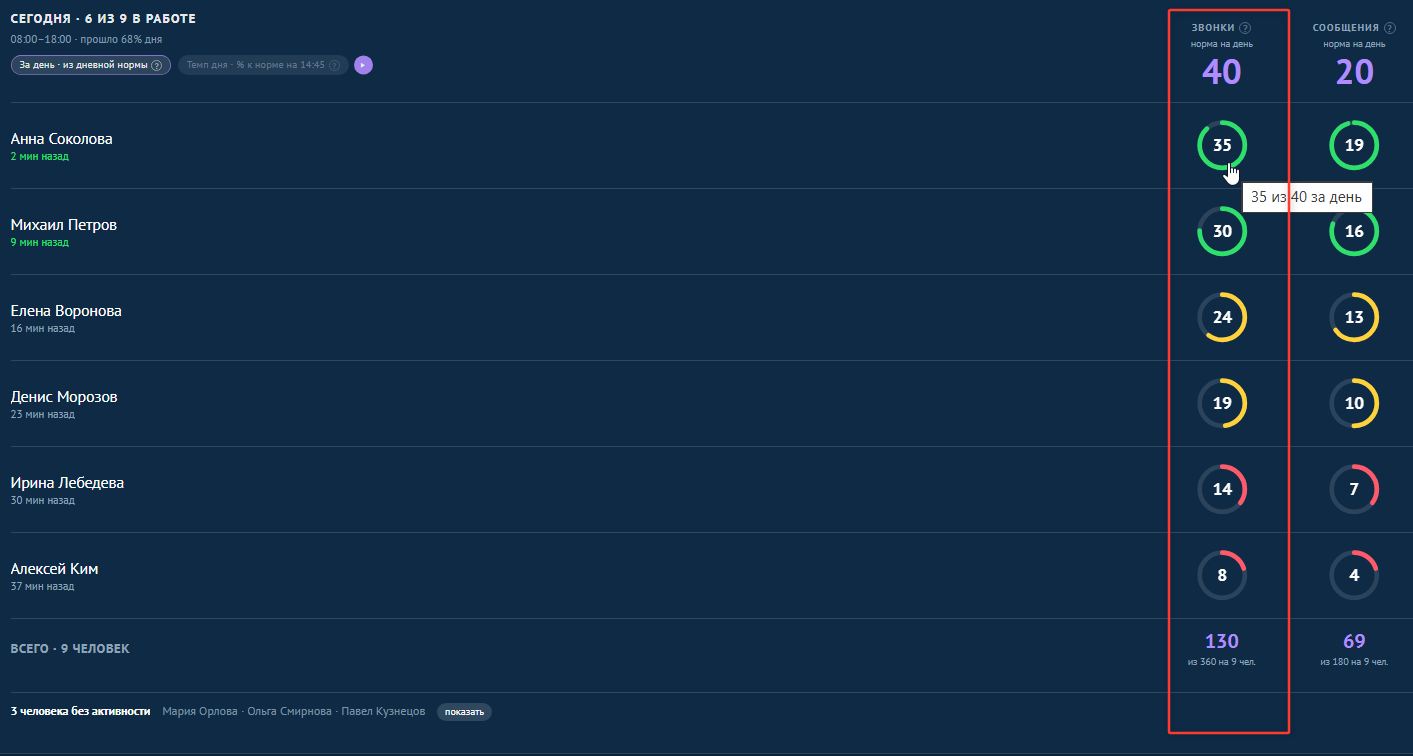Click Михаил Петров's messages ring showing 16
Image resolution: width=1413 pixels, height=756 pixels.
pyautogui.click(x=1354, y=231)
